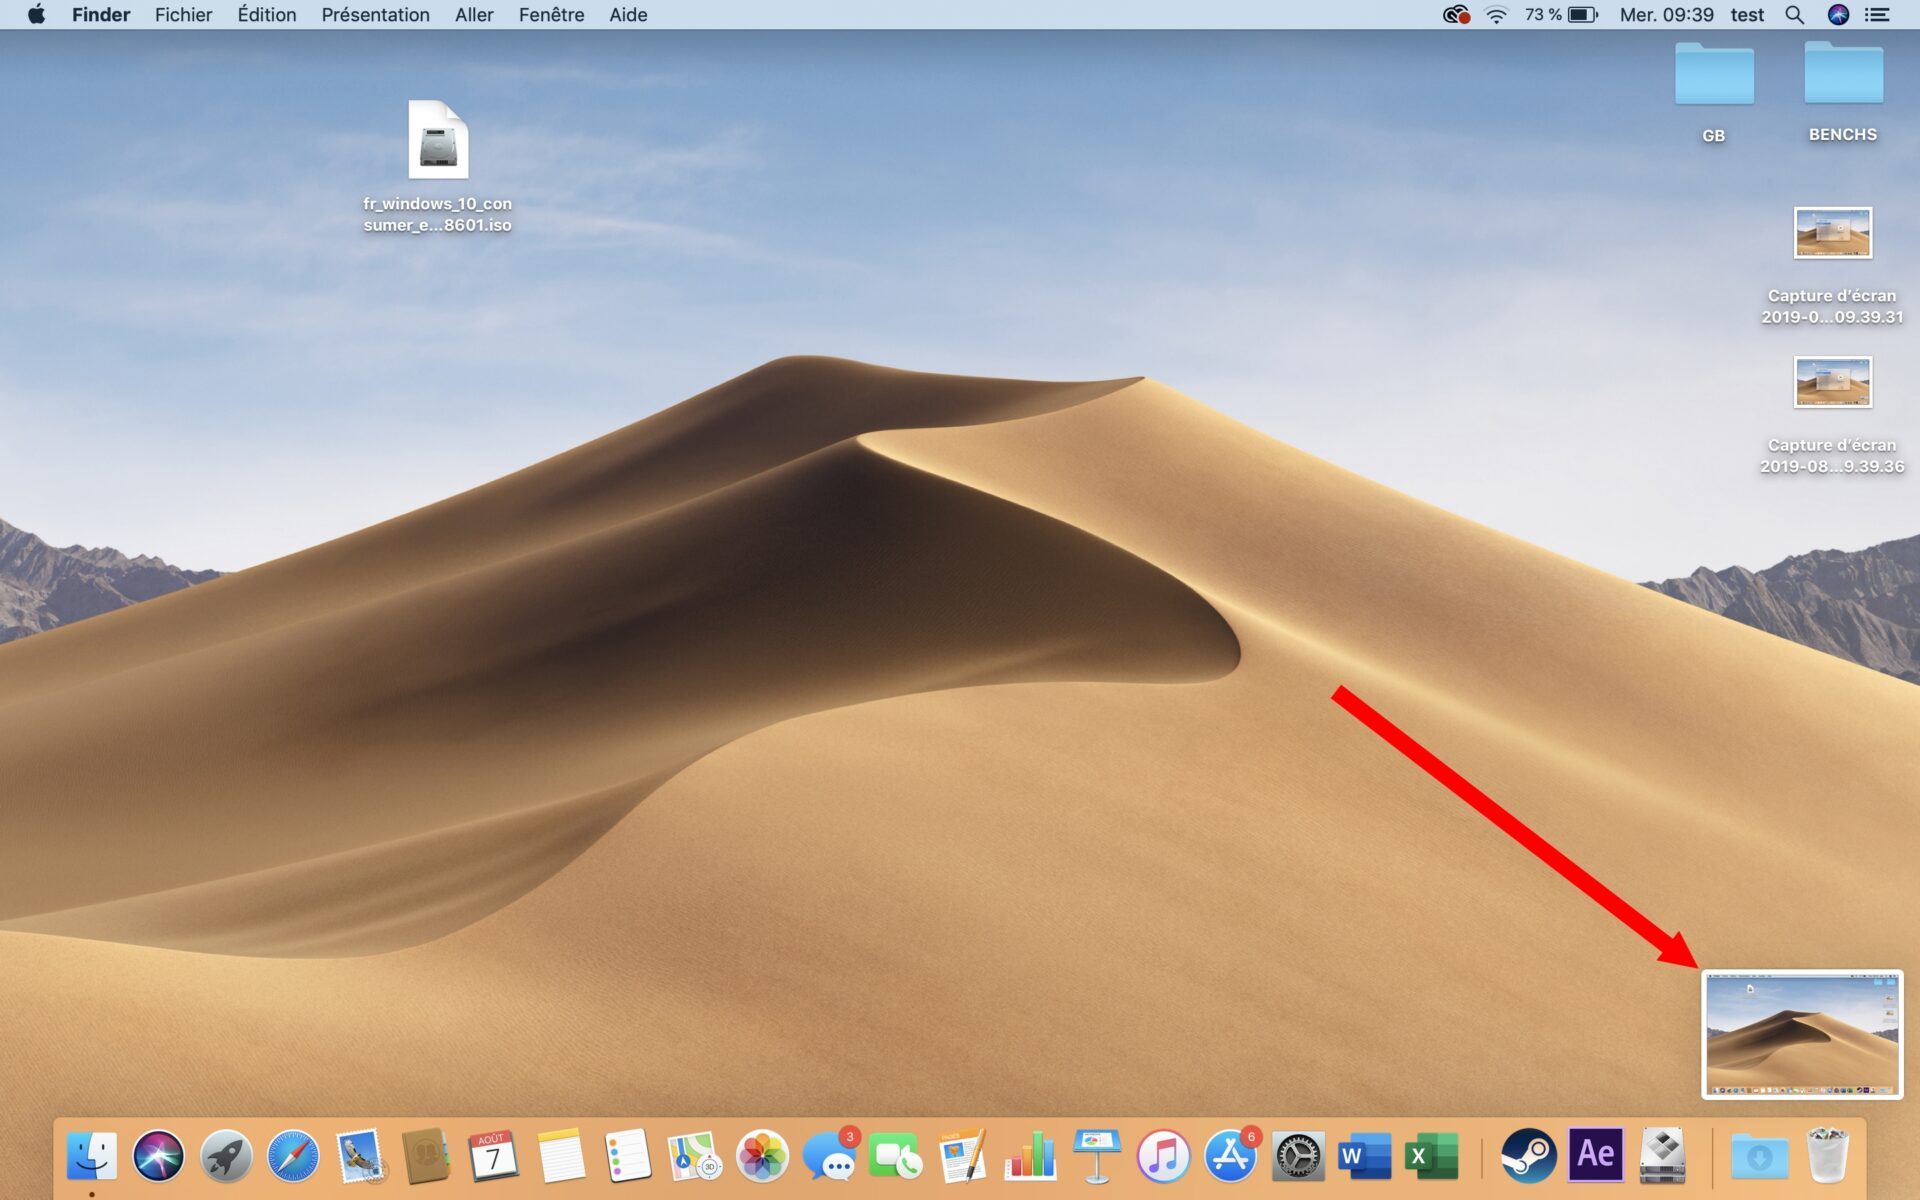This screenshot has width=1920, height=1200.
Task: Click the floating screenshot preview thumbnail
Action: tap(1802, 1034)
